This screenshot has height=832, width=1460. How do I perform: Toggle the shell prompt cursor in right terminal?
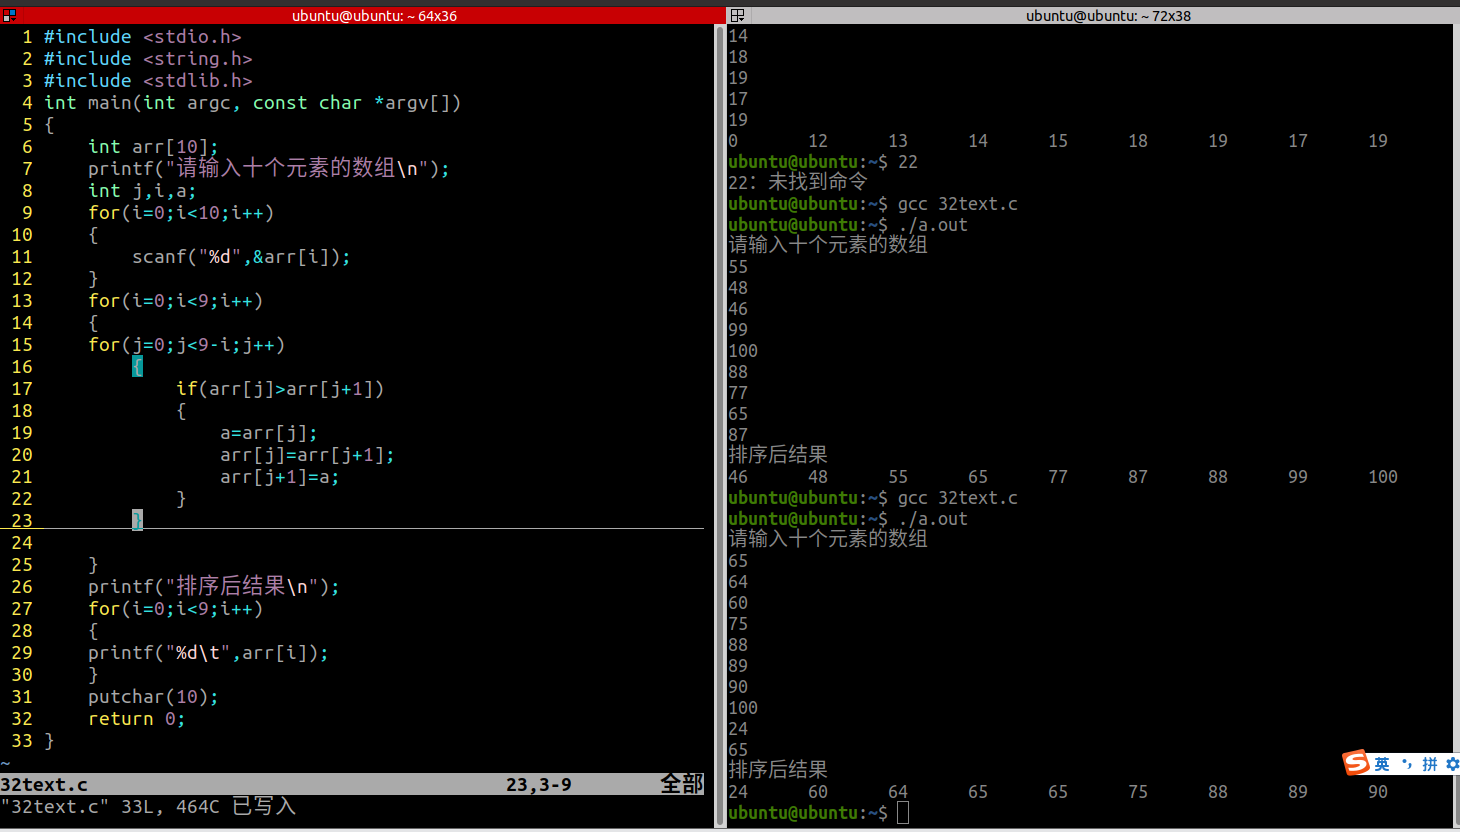(x=902, y=813)
